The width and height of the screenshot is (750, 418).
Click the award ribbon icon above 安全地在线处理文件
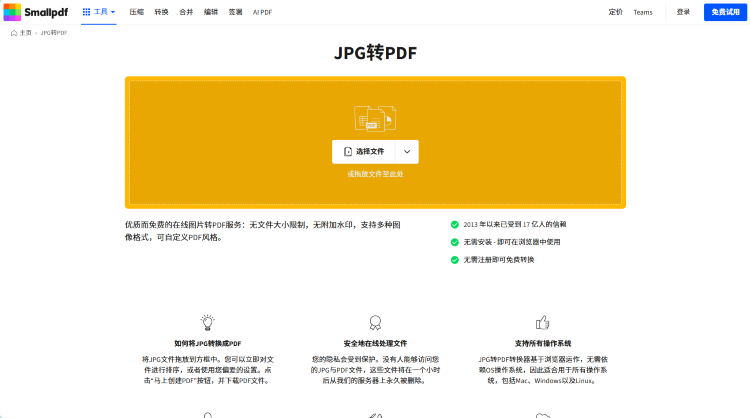pos(375,323)
